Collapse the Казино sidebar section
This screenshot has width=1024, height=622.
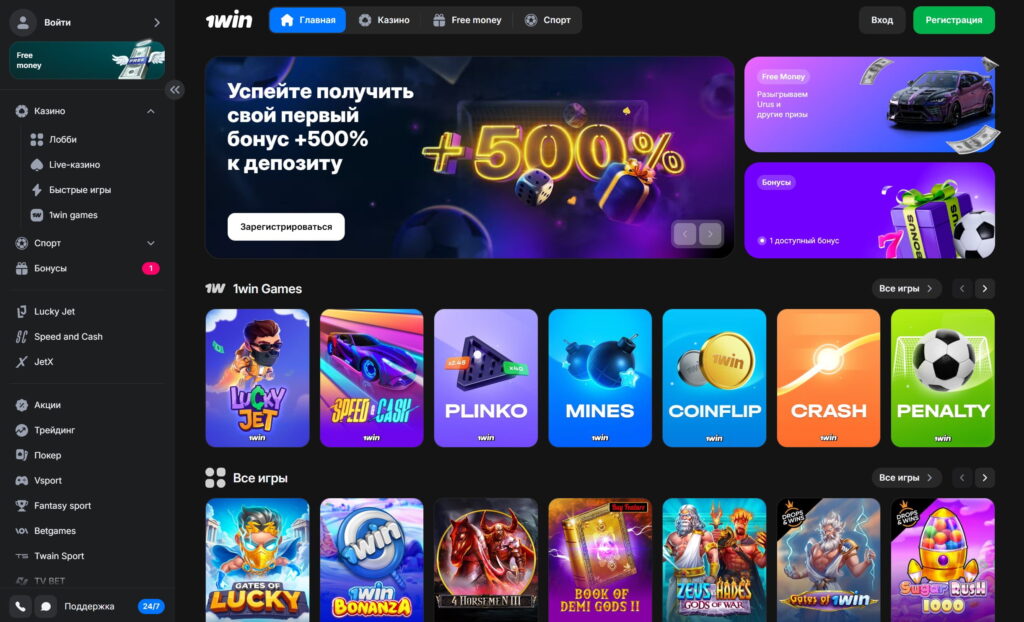click(151, 111)
